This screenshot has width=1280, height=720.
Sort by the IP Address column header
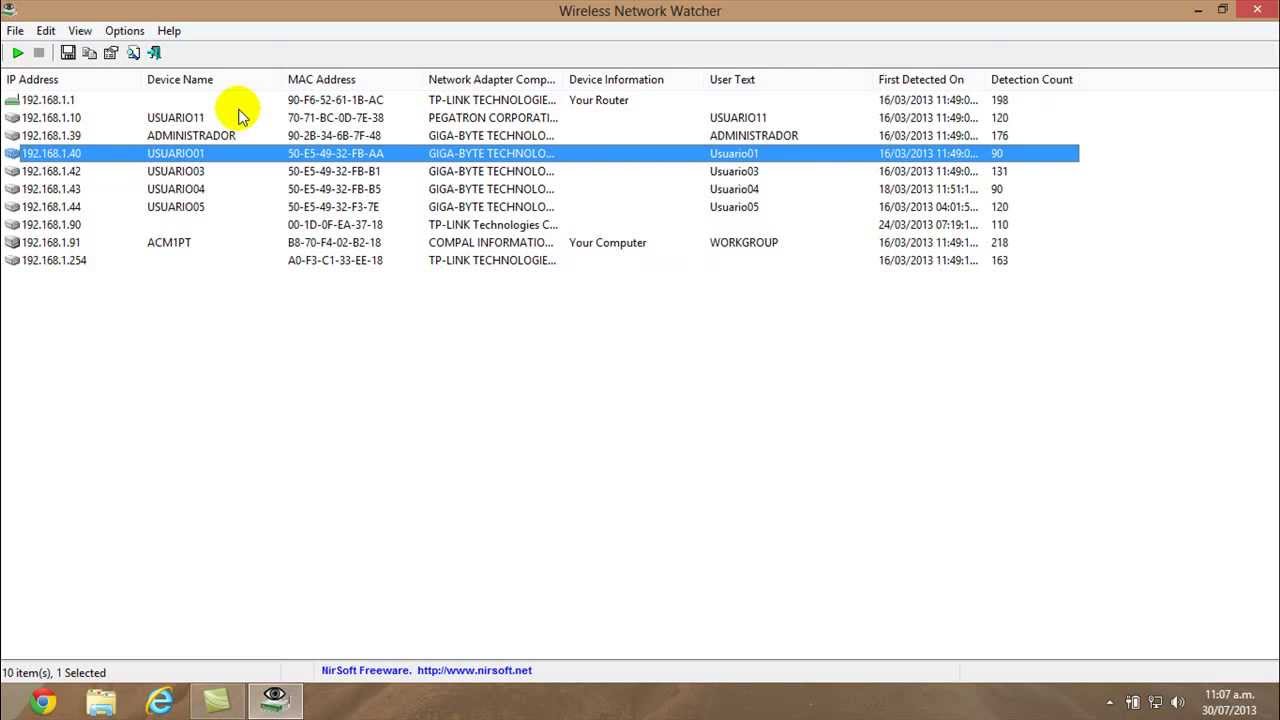tap(70, 80)
